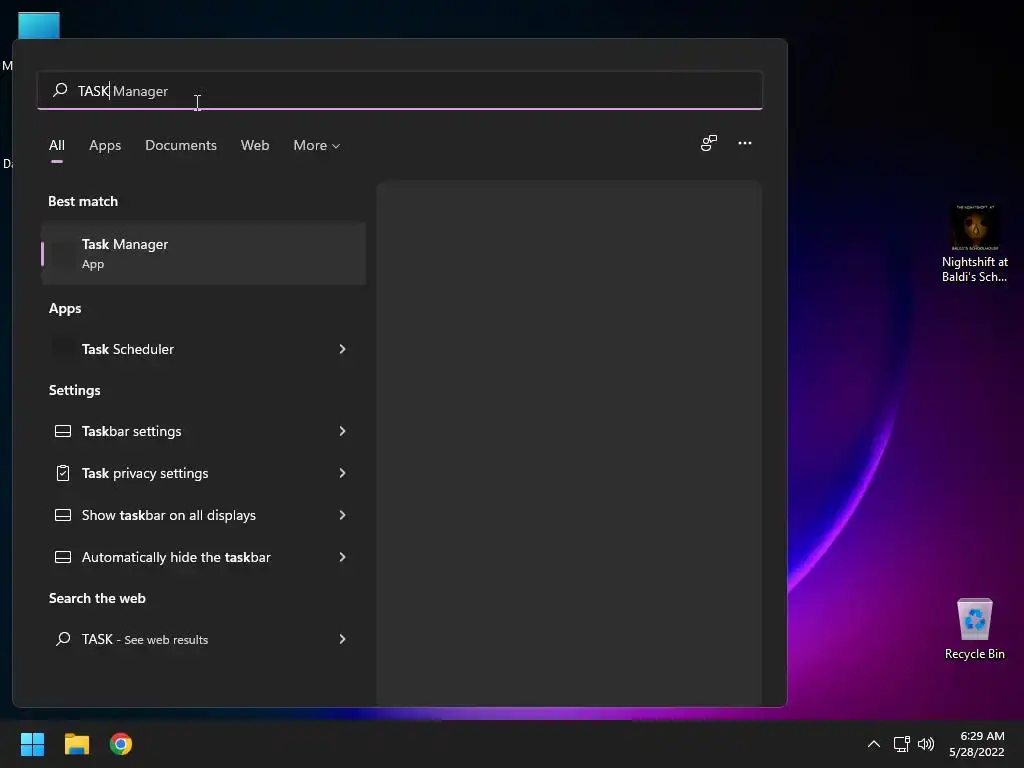This screenshot has height=768, width=1024.
Task: Open the three-dot options menu
Action: pos(744,143)
